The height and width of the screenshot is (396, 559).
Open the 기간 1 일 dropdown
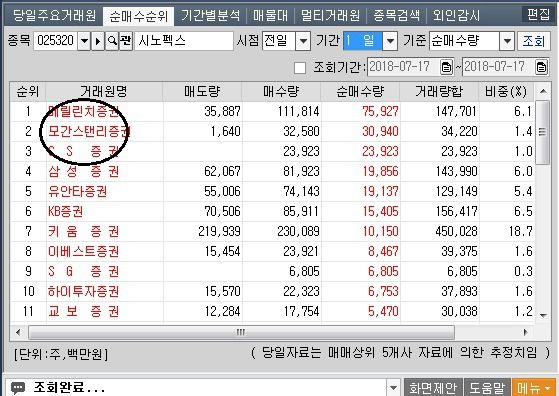[x=390, y=41]
